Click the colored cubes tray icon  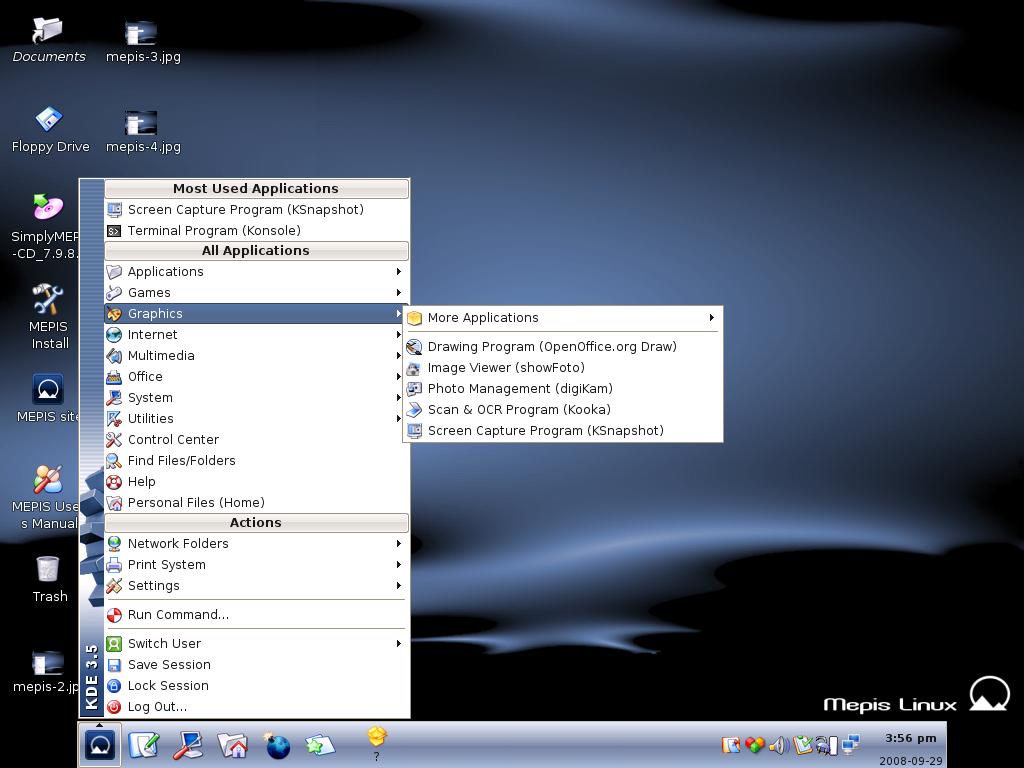755,744
